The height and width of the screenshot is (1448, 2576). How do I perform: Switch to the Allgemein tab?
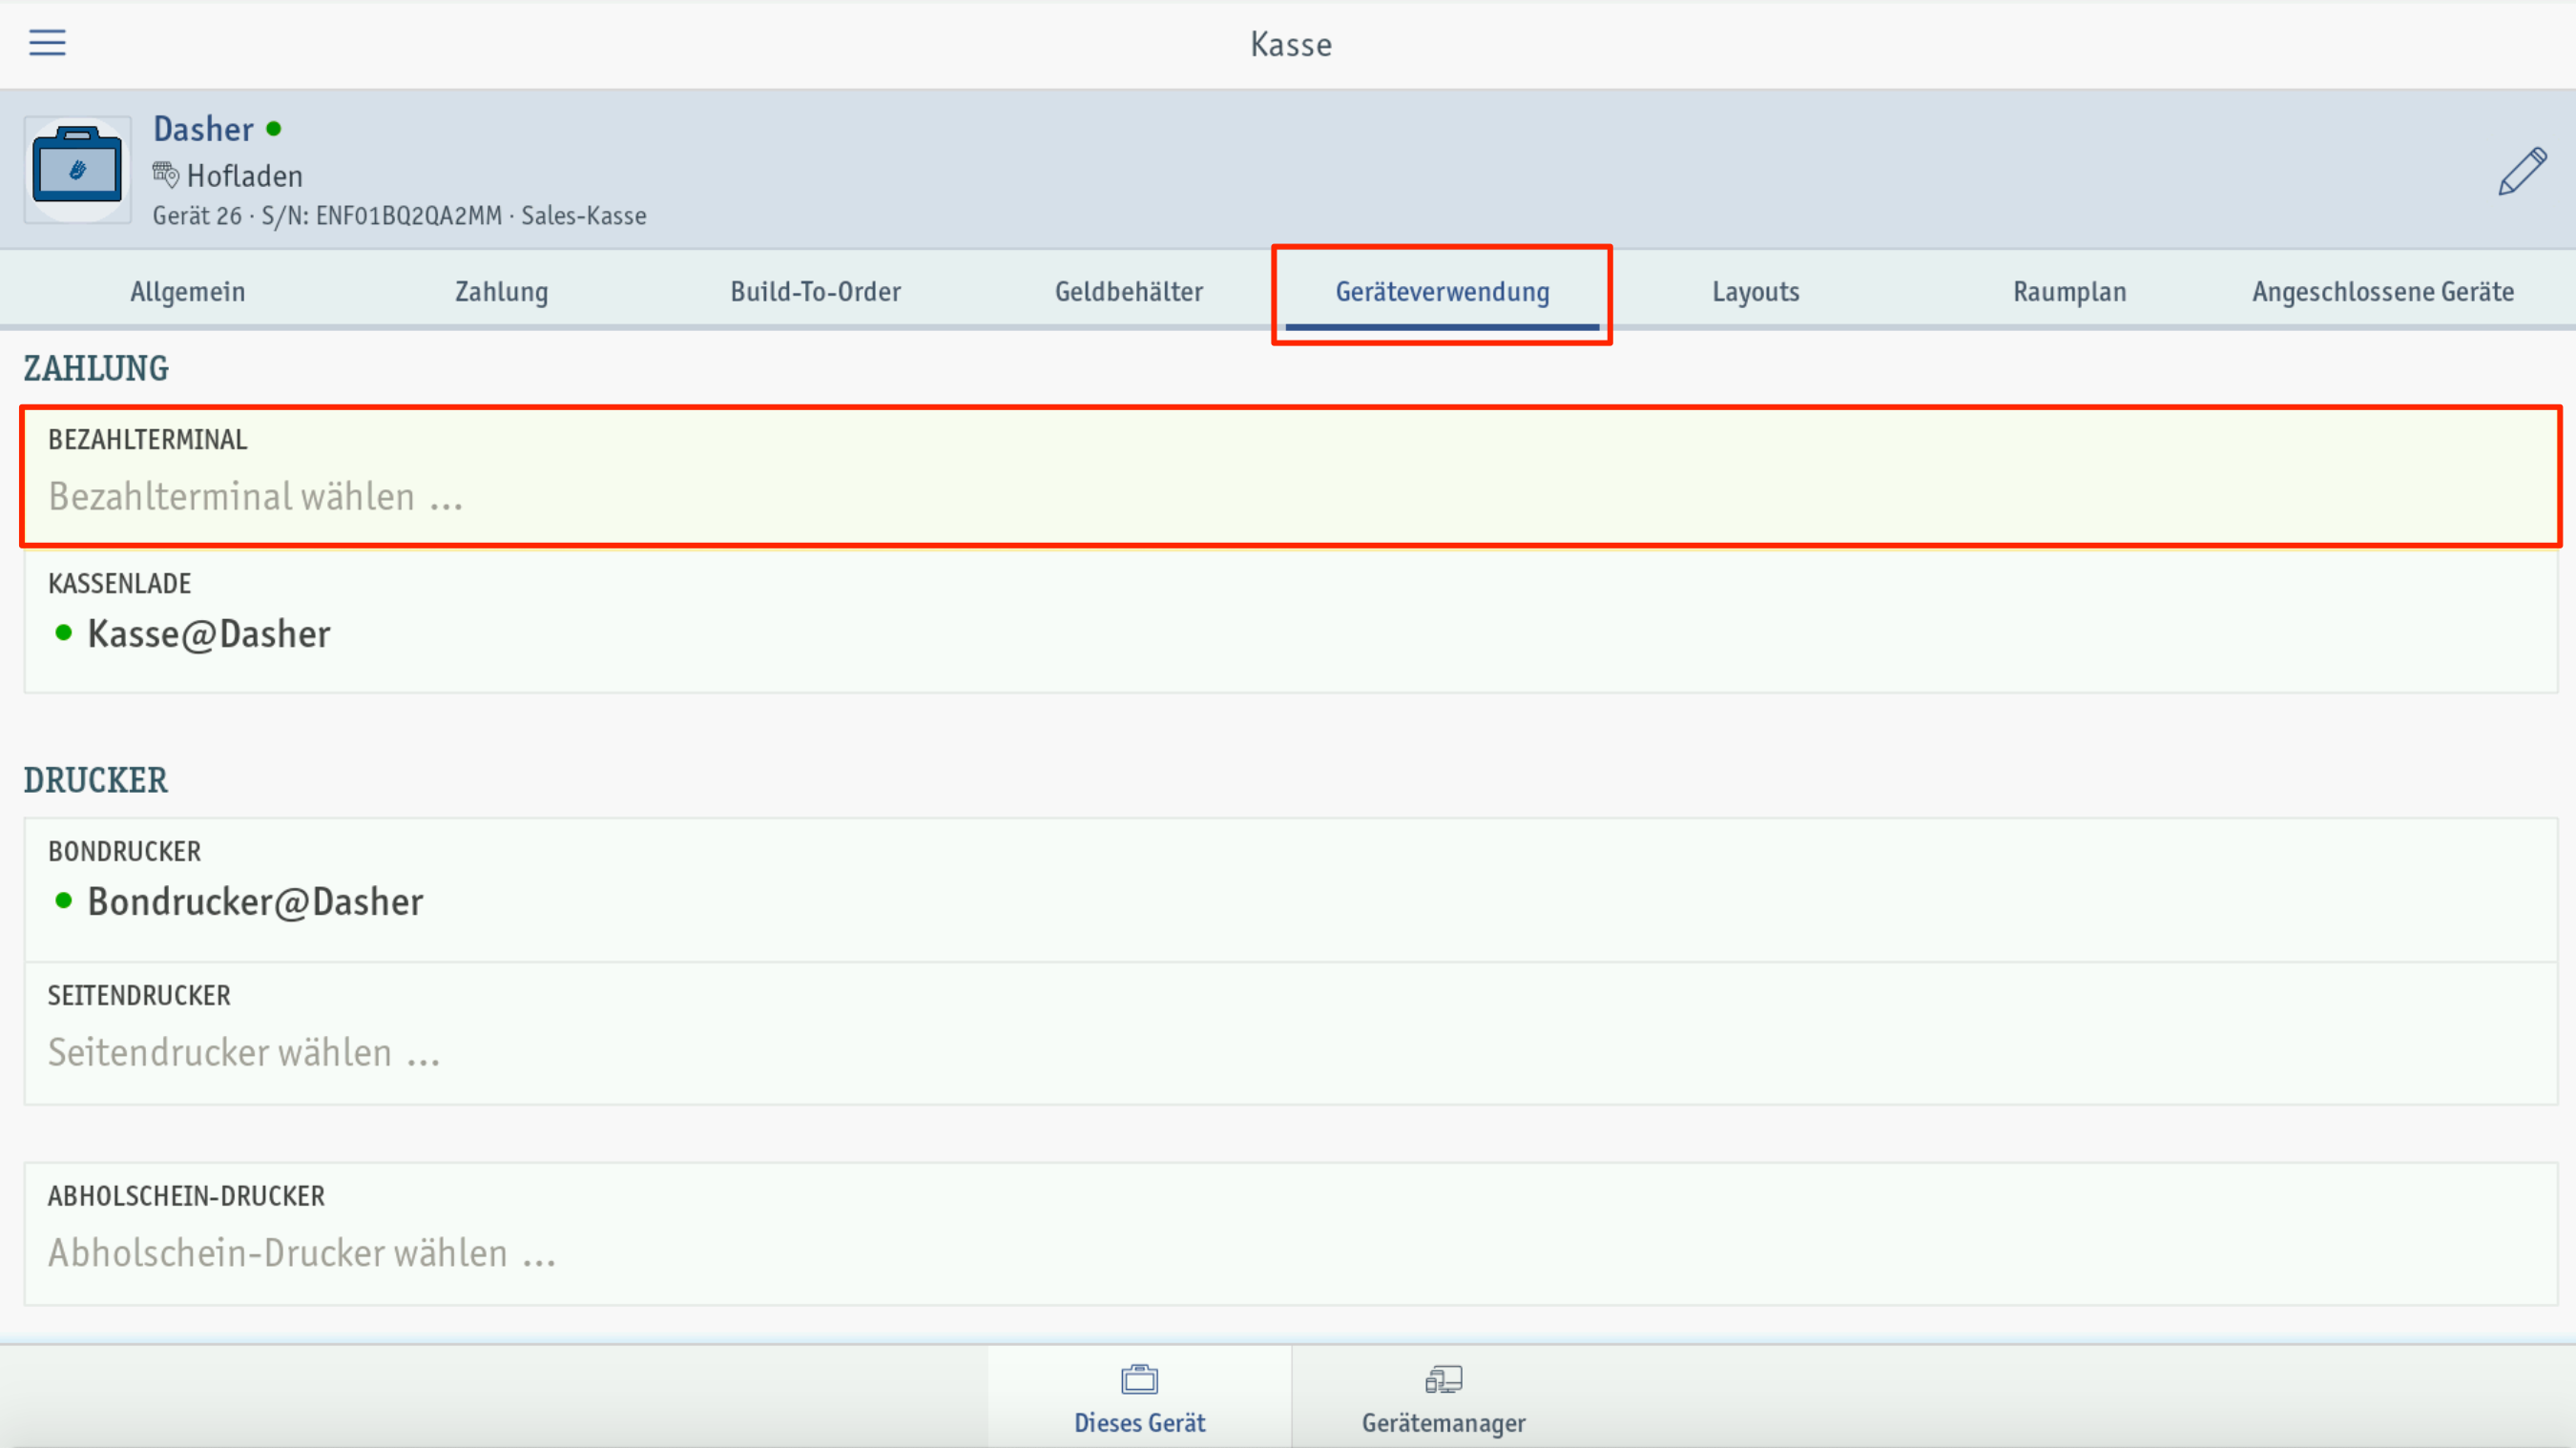point(187,291)
